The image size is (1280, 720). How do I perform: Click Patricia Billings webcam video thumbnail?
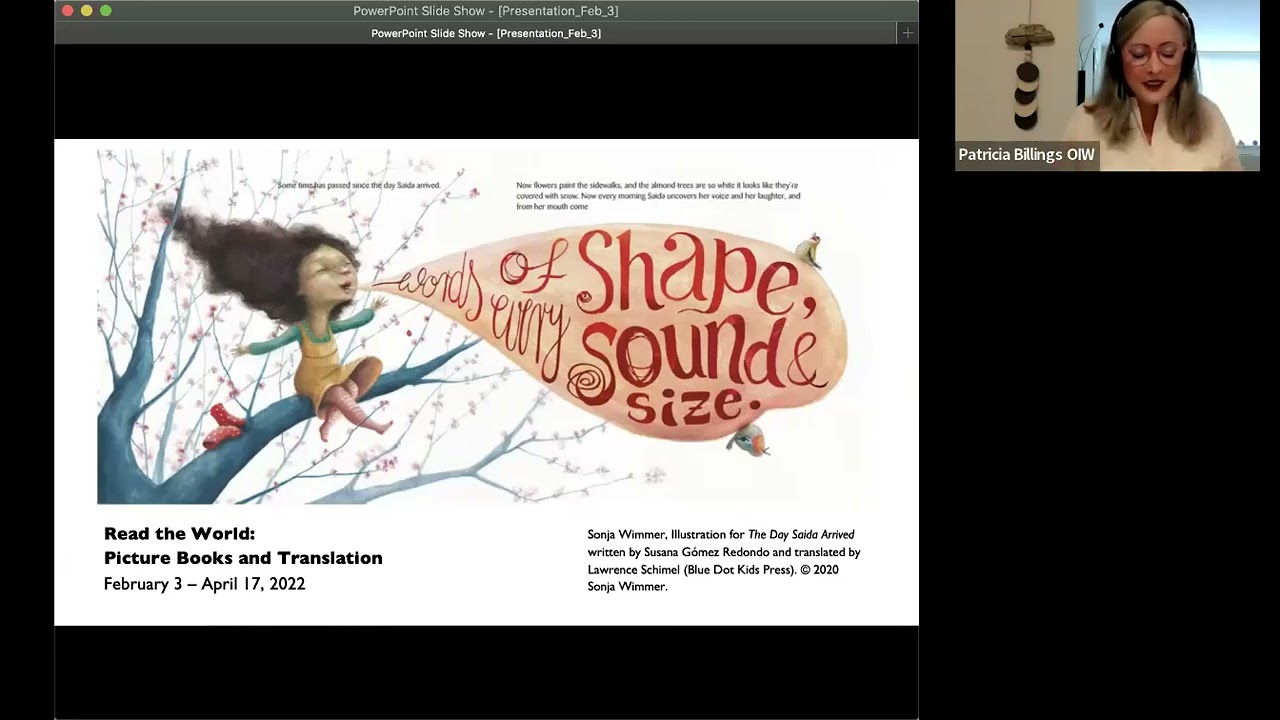click(1107, 85)
